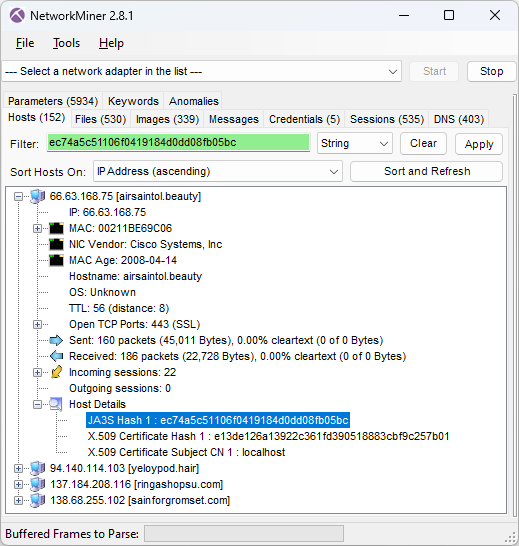Switch to the Anomalies tab
The image size is (519, 546).
[x=194, y=101]
